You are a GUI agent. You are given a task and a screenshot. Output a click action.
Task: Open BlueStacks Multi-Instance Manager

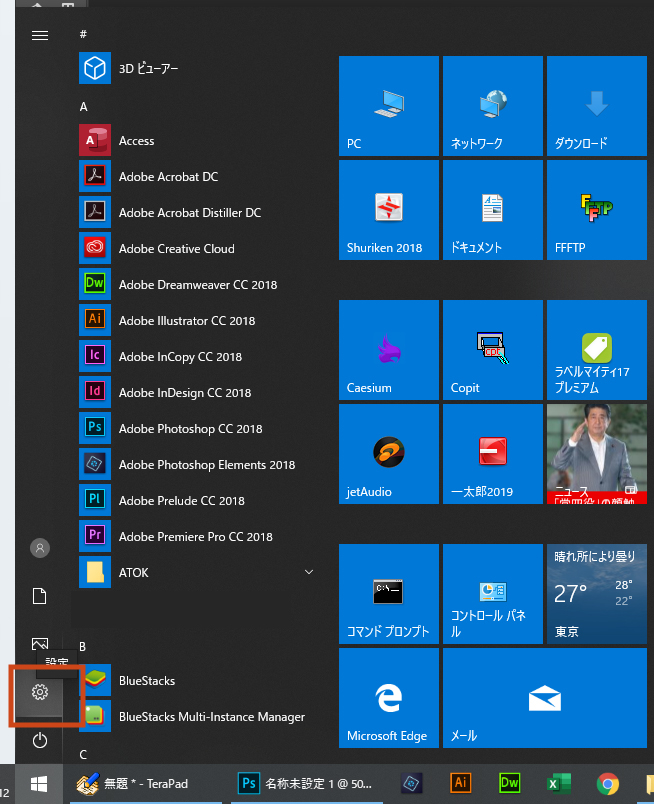tap(197, 716)
